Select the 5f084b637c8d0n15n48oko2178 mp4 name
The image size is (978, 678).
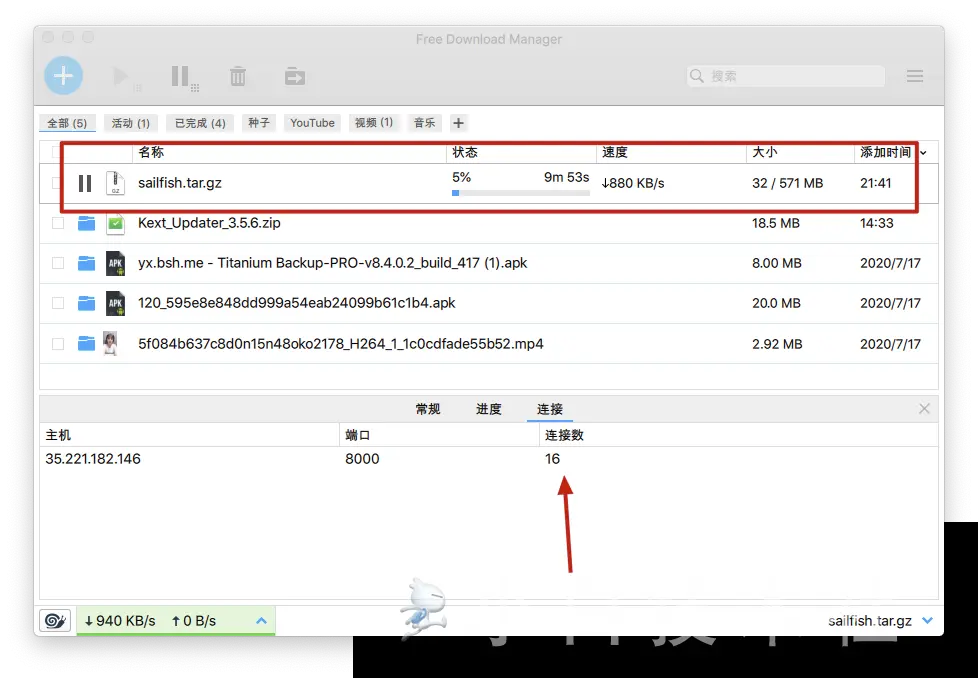[x=341, y=344]
